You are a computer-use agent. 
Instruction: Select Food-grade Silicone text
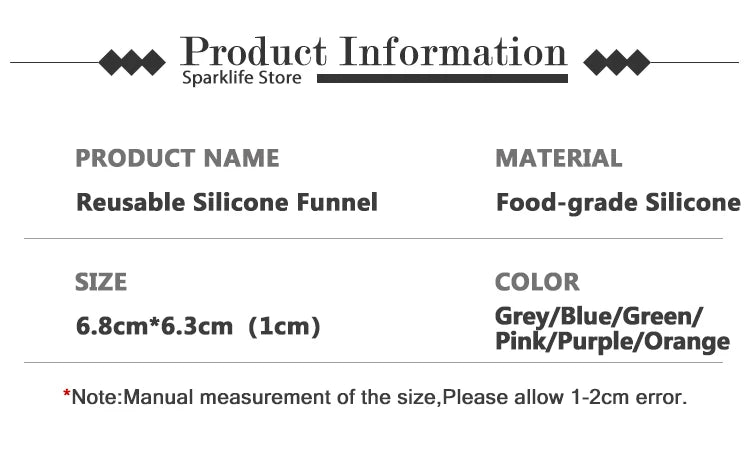pyautogui.click(x=618, y=202)
